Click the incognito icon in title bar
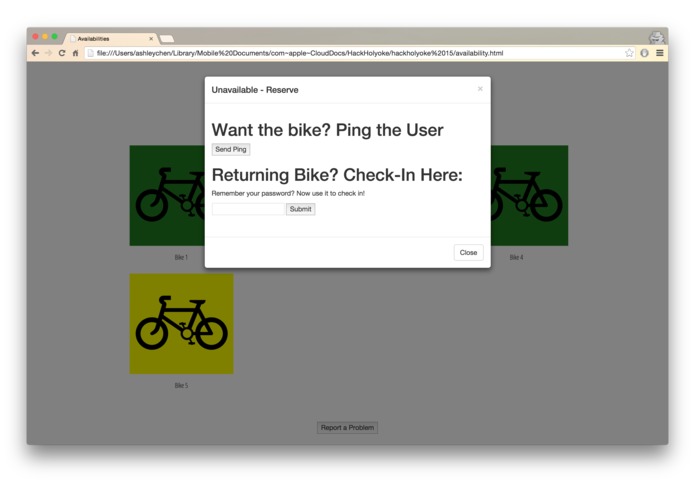This screenshot has height=494, width=695. click(x=656, y=37)
